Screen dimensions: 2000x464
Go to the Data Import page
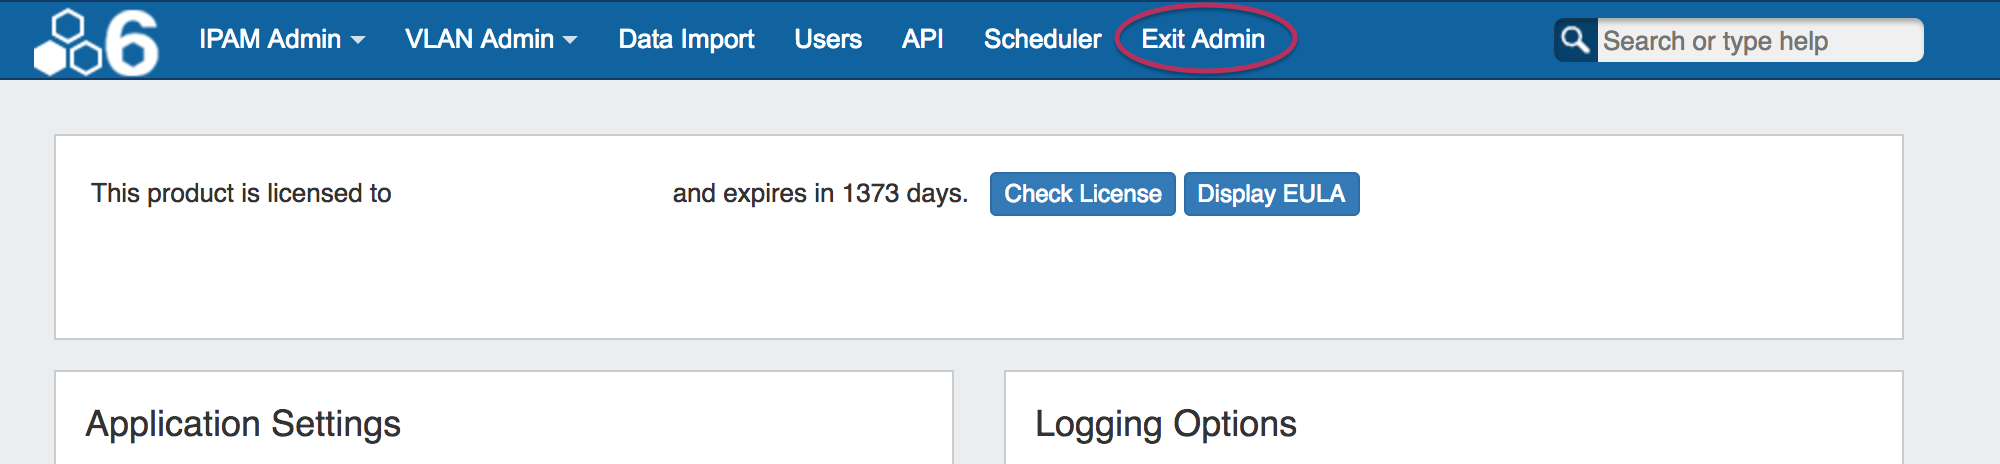coord(686,39)
